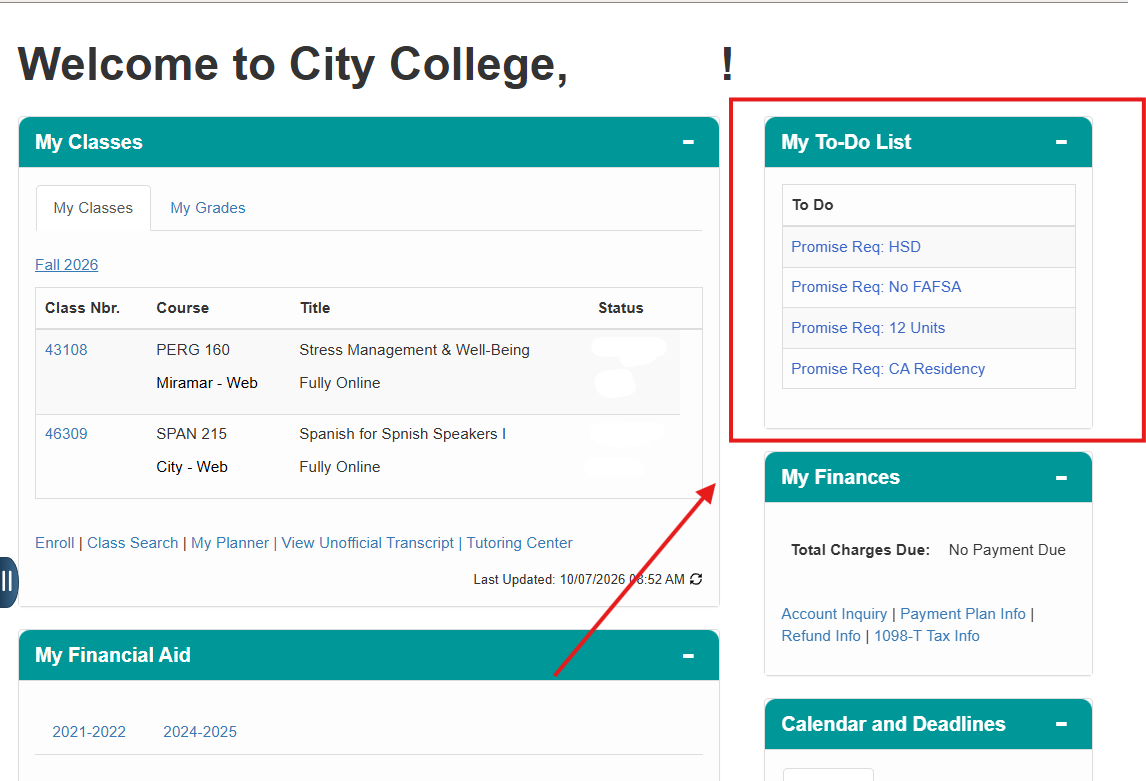
Task: Switch to the My Grades tab
Action: point(208,208)
